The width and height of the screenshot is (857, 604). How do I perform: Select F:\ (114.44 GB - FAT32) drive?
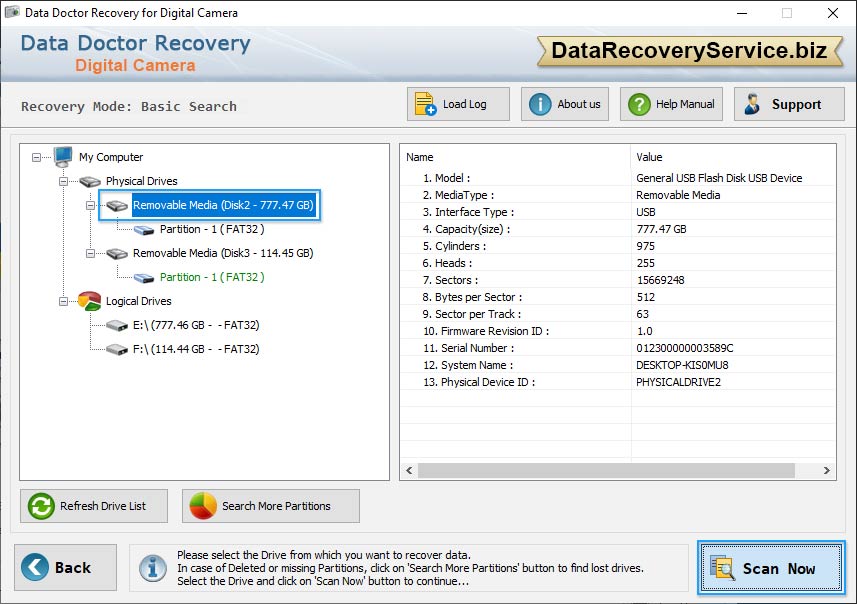pyautogui.click(x=196, y=349)
